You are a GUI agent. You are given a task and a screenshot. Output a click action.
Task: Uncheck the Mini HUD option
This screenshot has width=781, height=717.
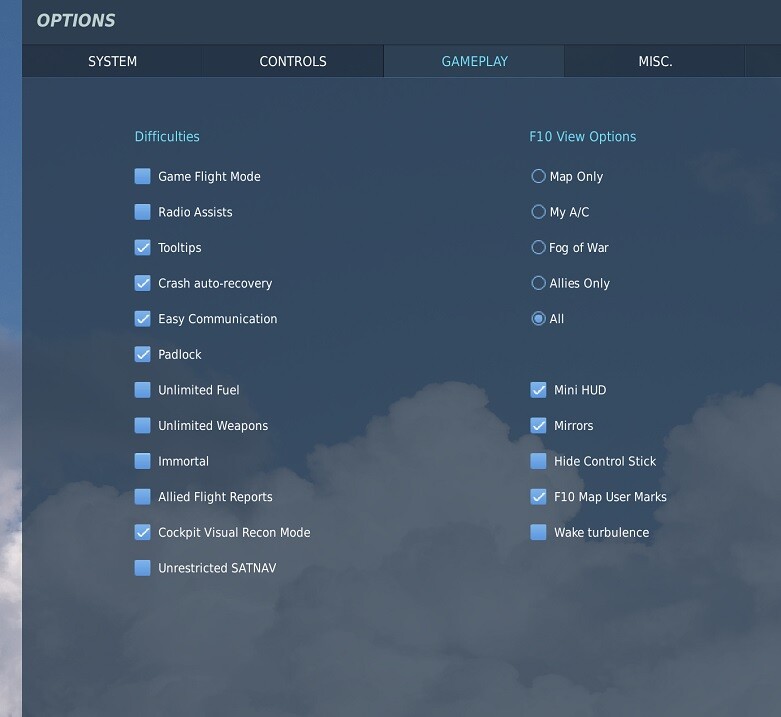coord(538,390)
